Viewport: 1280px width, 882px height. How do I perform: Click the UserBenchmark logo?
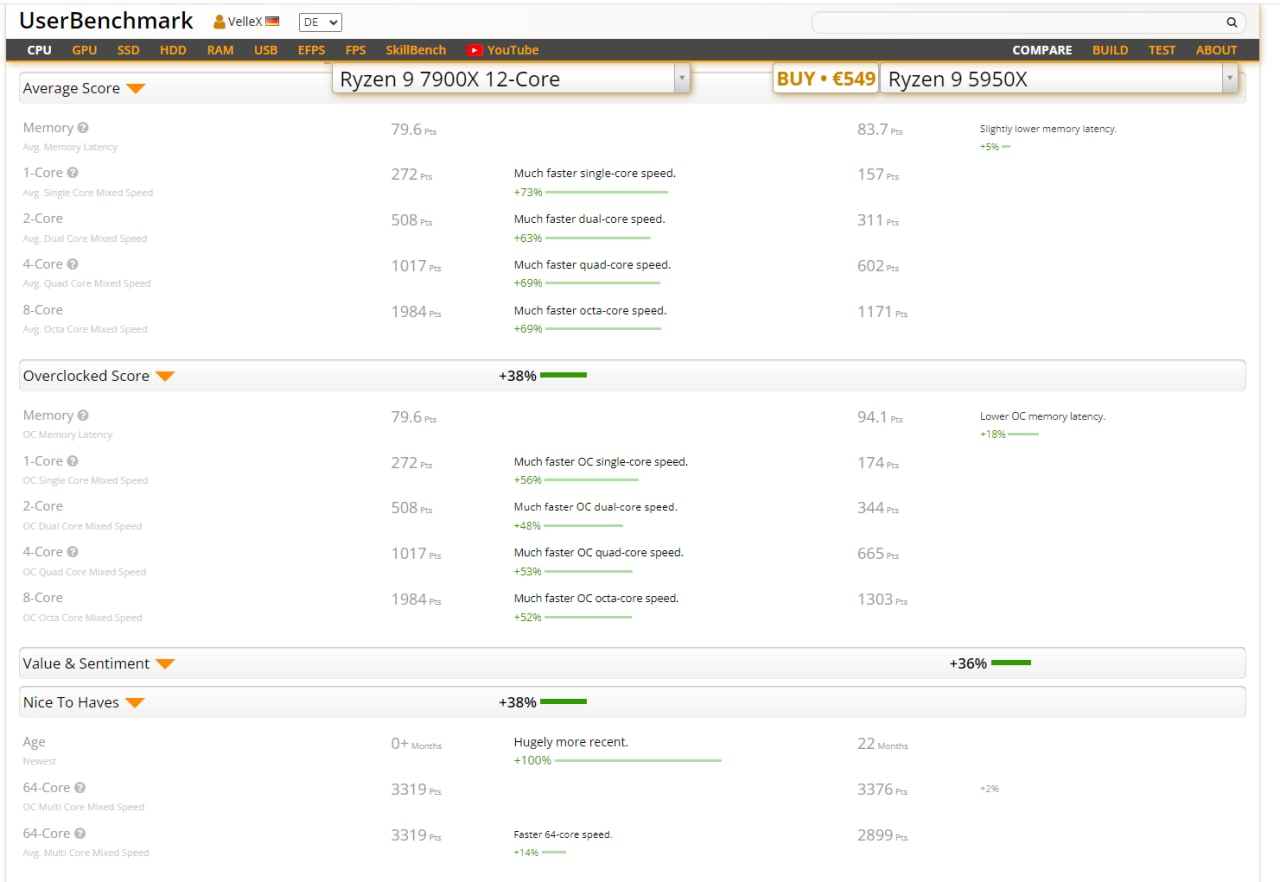tap(106, 21)
